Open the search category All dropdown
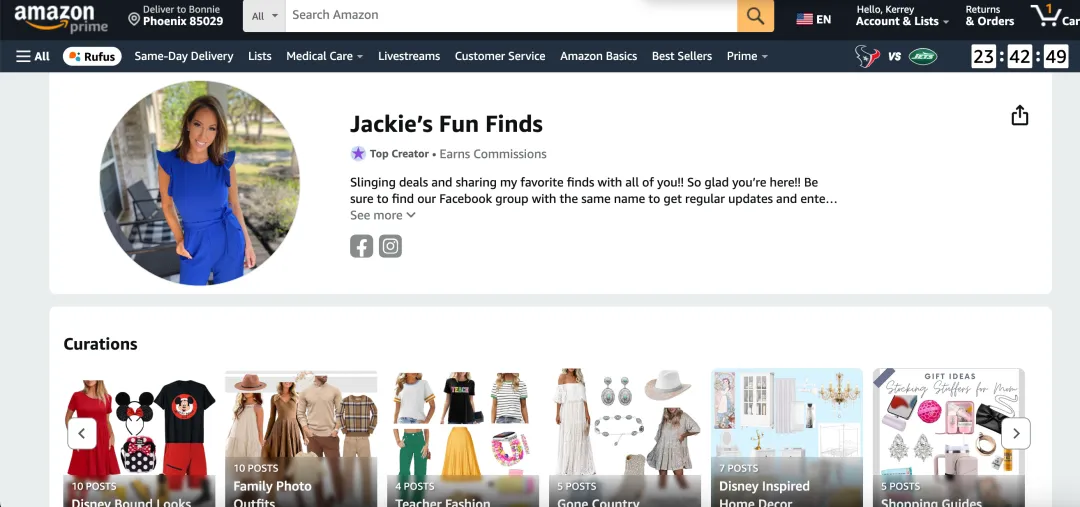1080x507 pixels. (265, 16)
